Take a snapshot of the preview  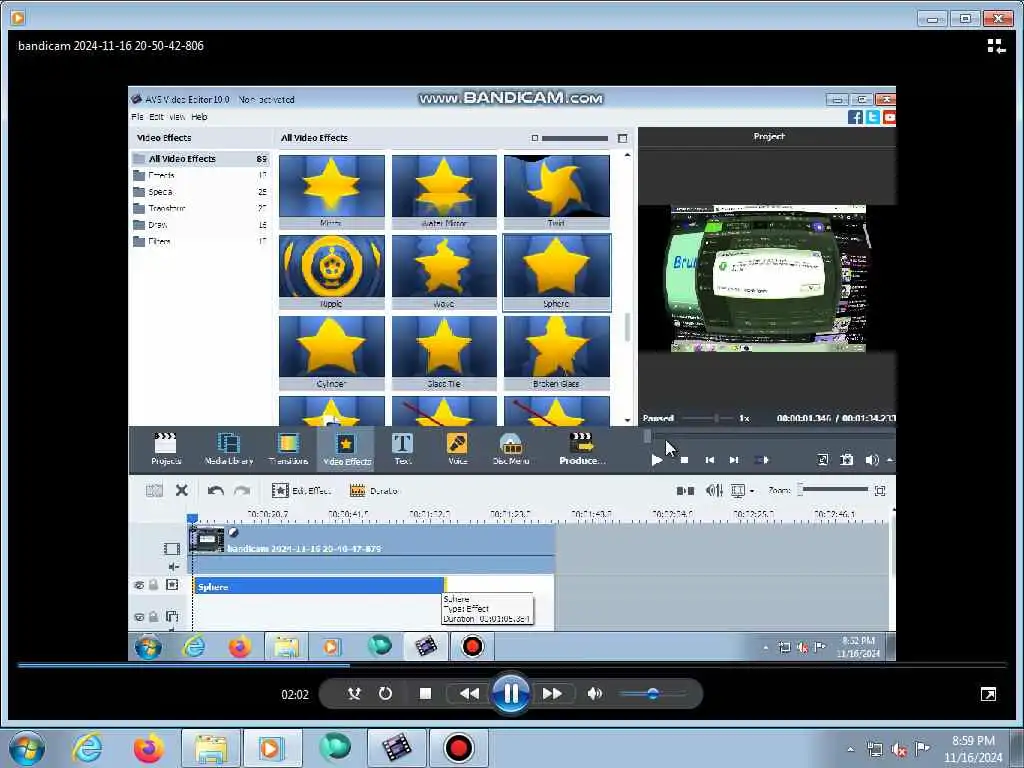[846, 460]
